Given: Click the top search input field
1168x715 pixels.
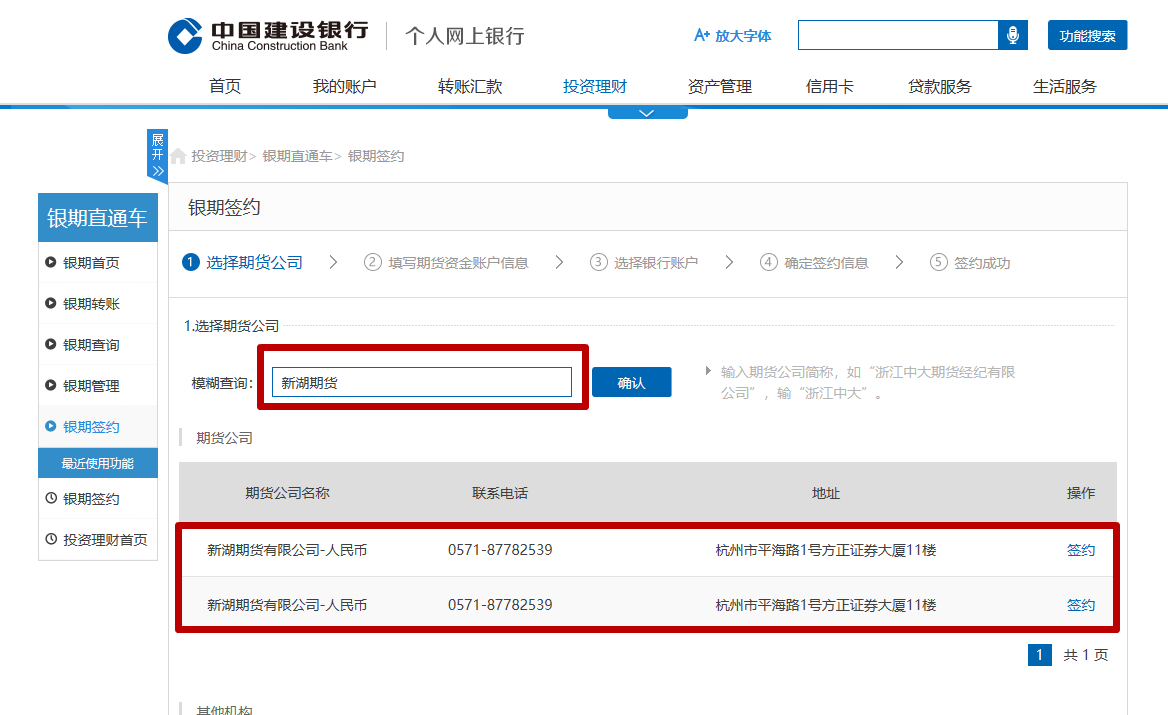Looking at the screenshot, I should pos(898,35).
